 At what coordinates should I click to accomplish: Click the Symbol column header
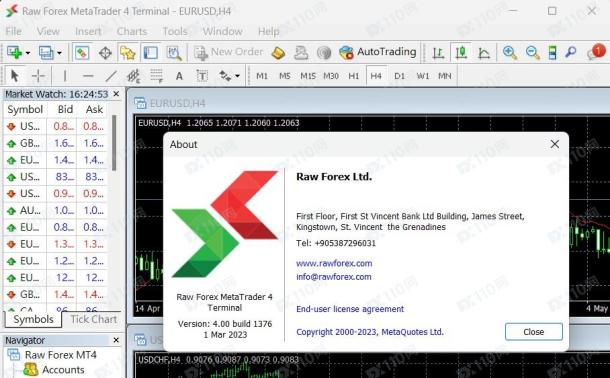coord(25,109)
